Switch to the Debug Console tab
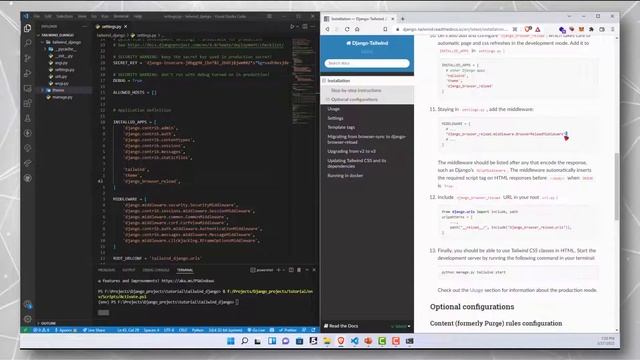 tap(156, 270)
